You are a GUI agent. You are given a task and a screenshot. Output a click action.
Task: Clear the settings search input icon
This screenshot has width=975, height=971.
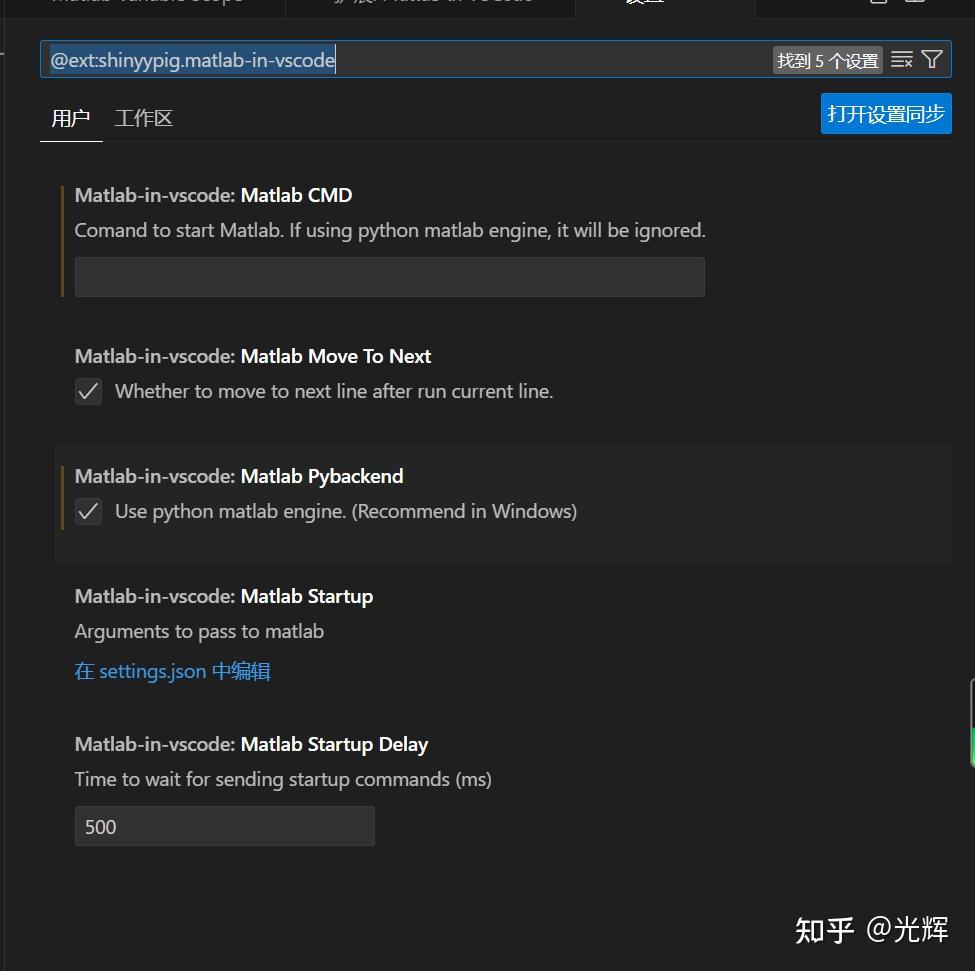[902, 60]
